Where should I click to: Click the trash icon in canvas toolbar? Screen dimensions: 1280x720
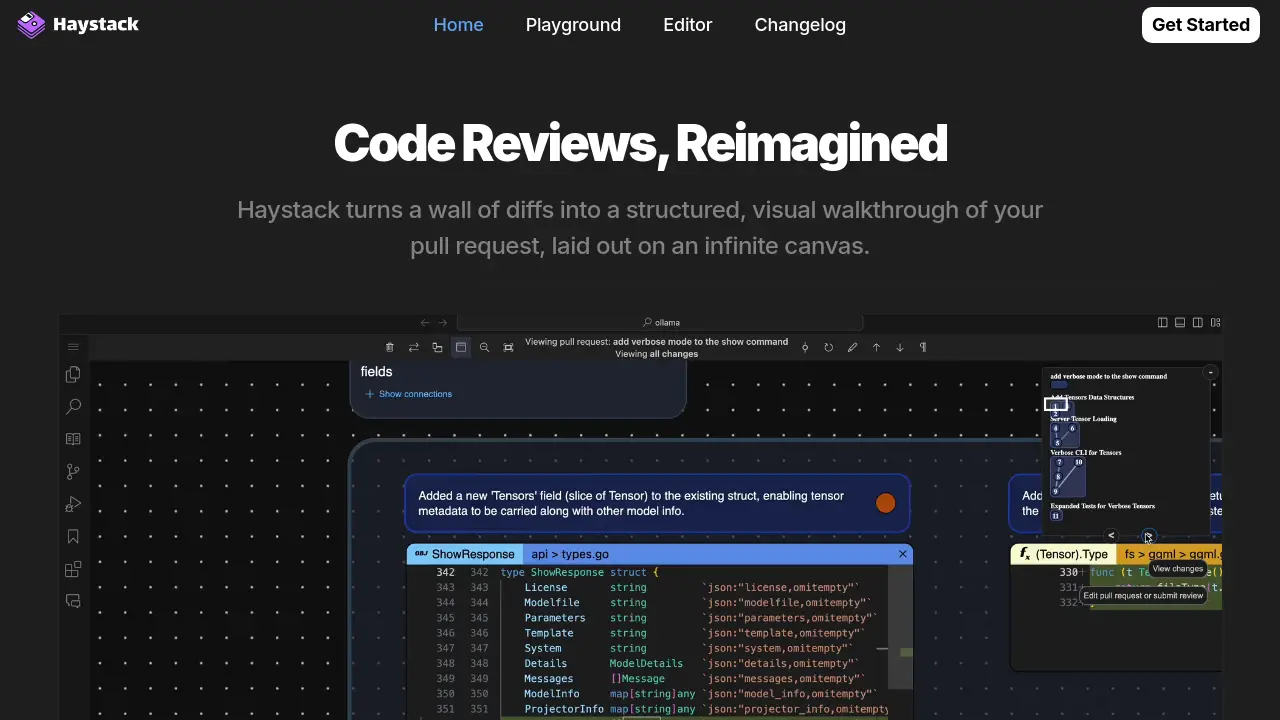pos(390,347)
